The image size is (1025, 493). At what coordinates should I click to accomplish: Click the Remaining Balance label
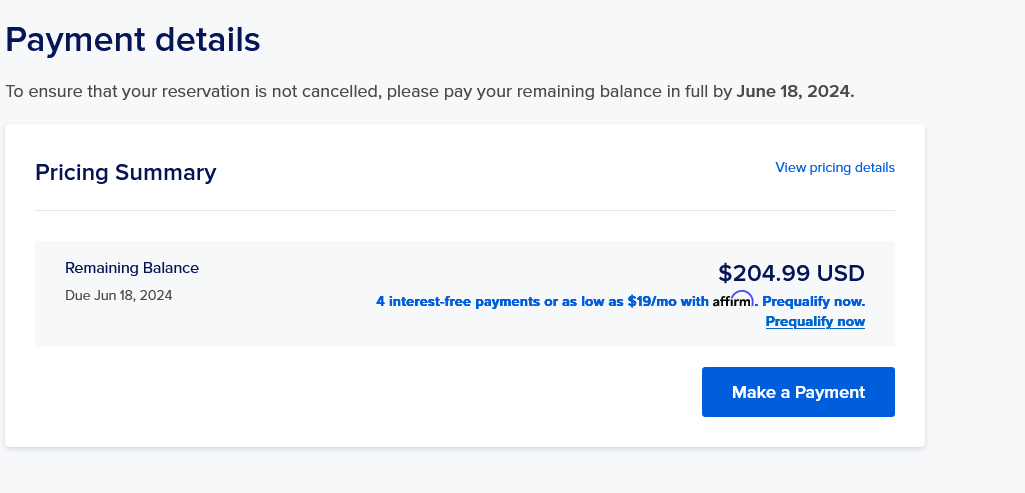[x=132, y=268]
